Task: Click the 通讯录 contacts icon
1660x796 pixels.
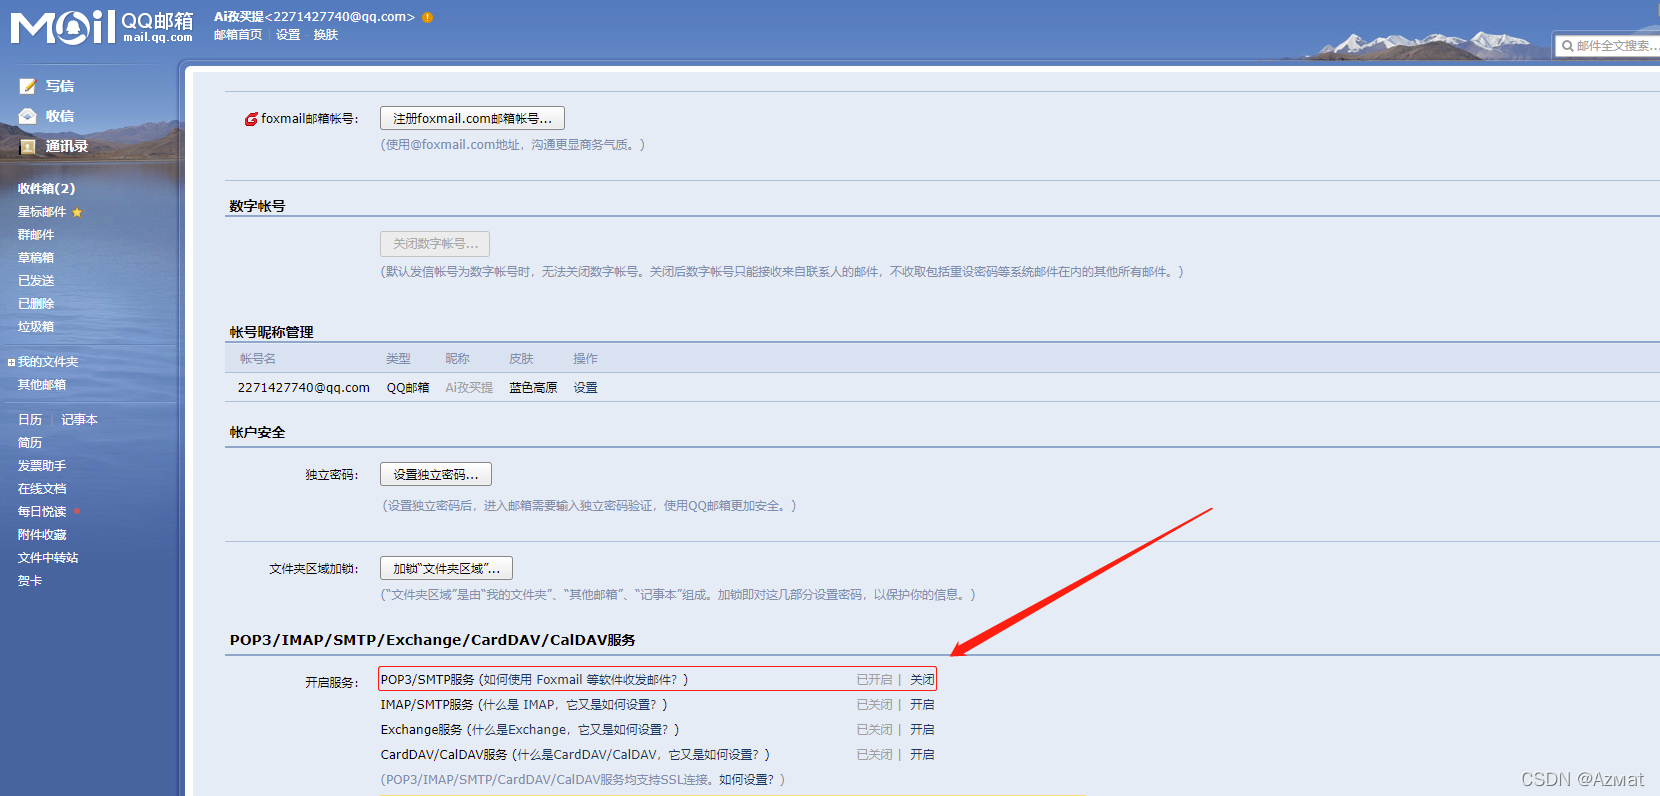Action: (x=28, y=146)
